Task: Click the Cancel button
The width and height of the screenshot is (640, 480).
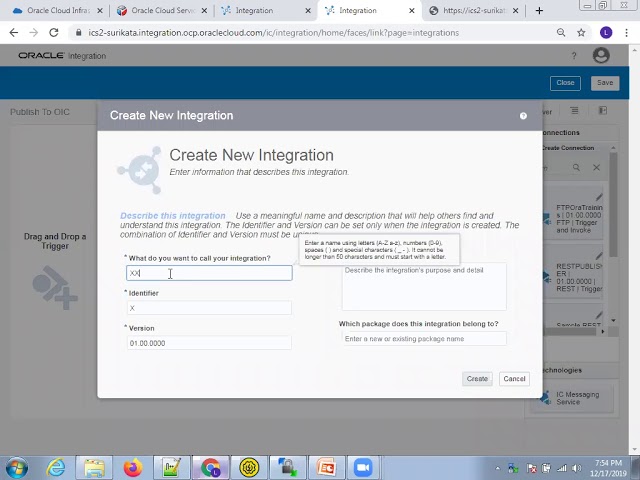Action: pyautogui.click(x=514, y=379)
